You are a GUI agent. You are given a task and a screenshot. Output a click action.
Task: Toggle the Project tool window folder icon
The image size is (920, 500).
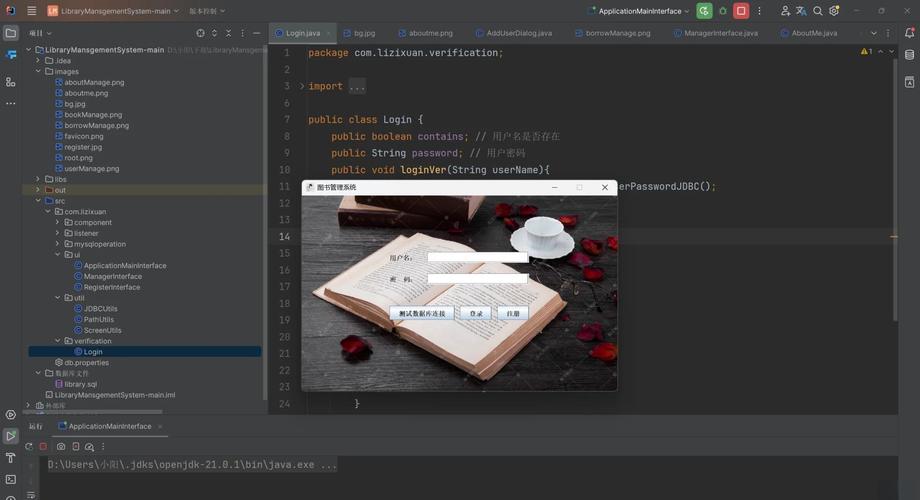pyautogui.click(x=11, y=33)
